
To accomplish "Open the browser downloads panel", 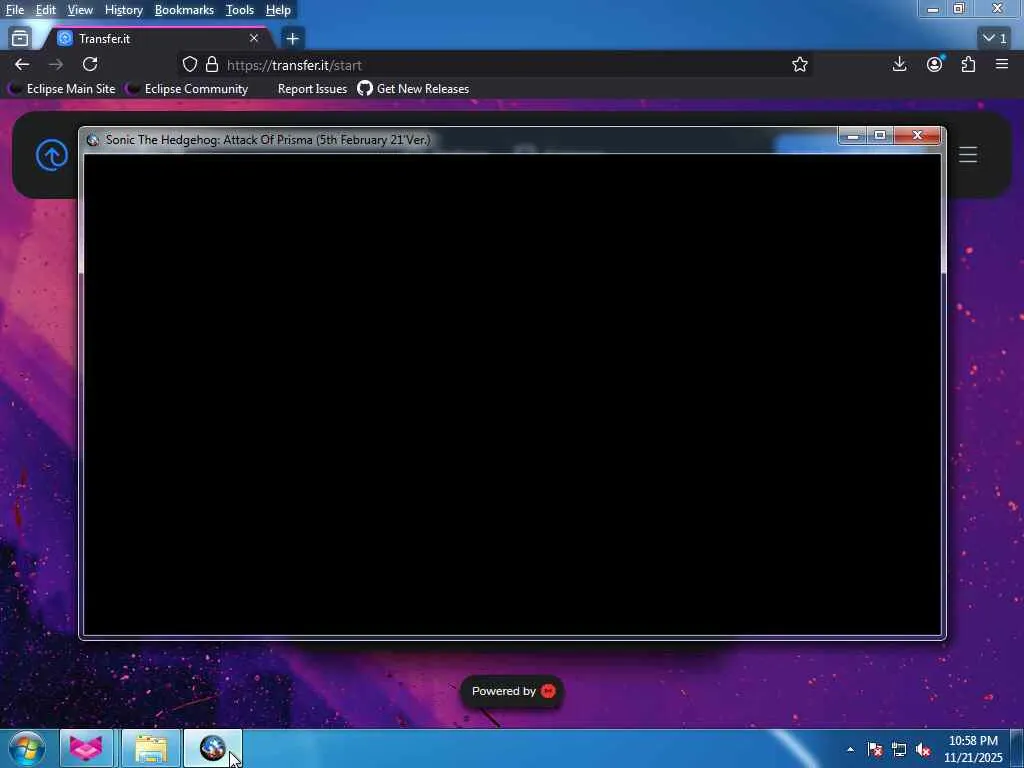I will [x=899, y=64].
